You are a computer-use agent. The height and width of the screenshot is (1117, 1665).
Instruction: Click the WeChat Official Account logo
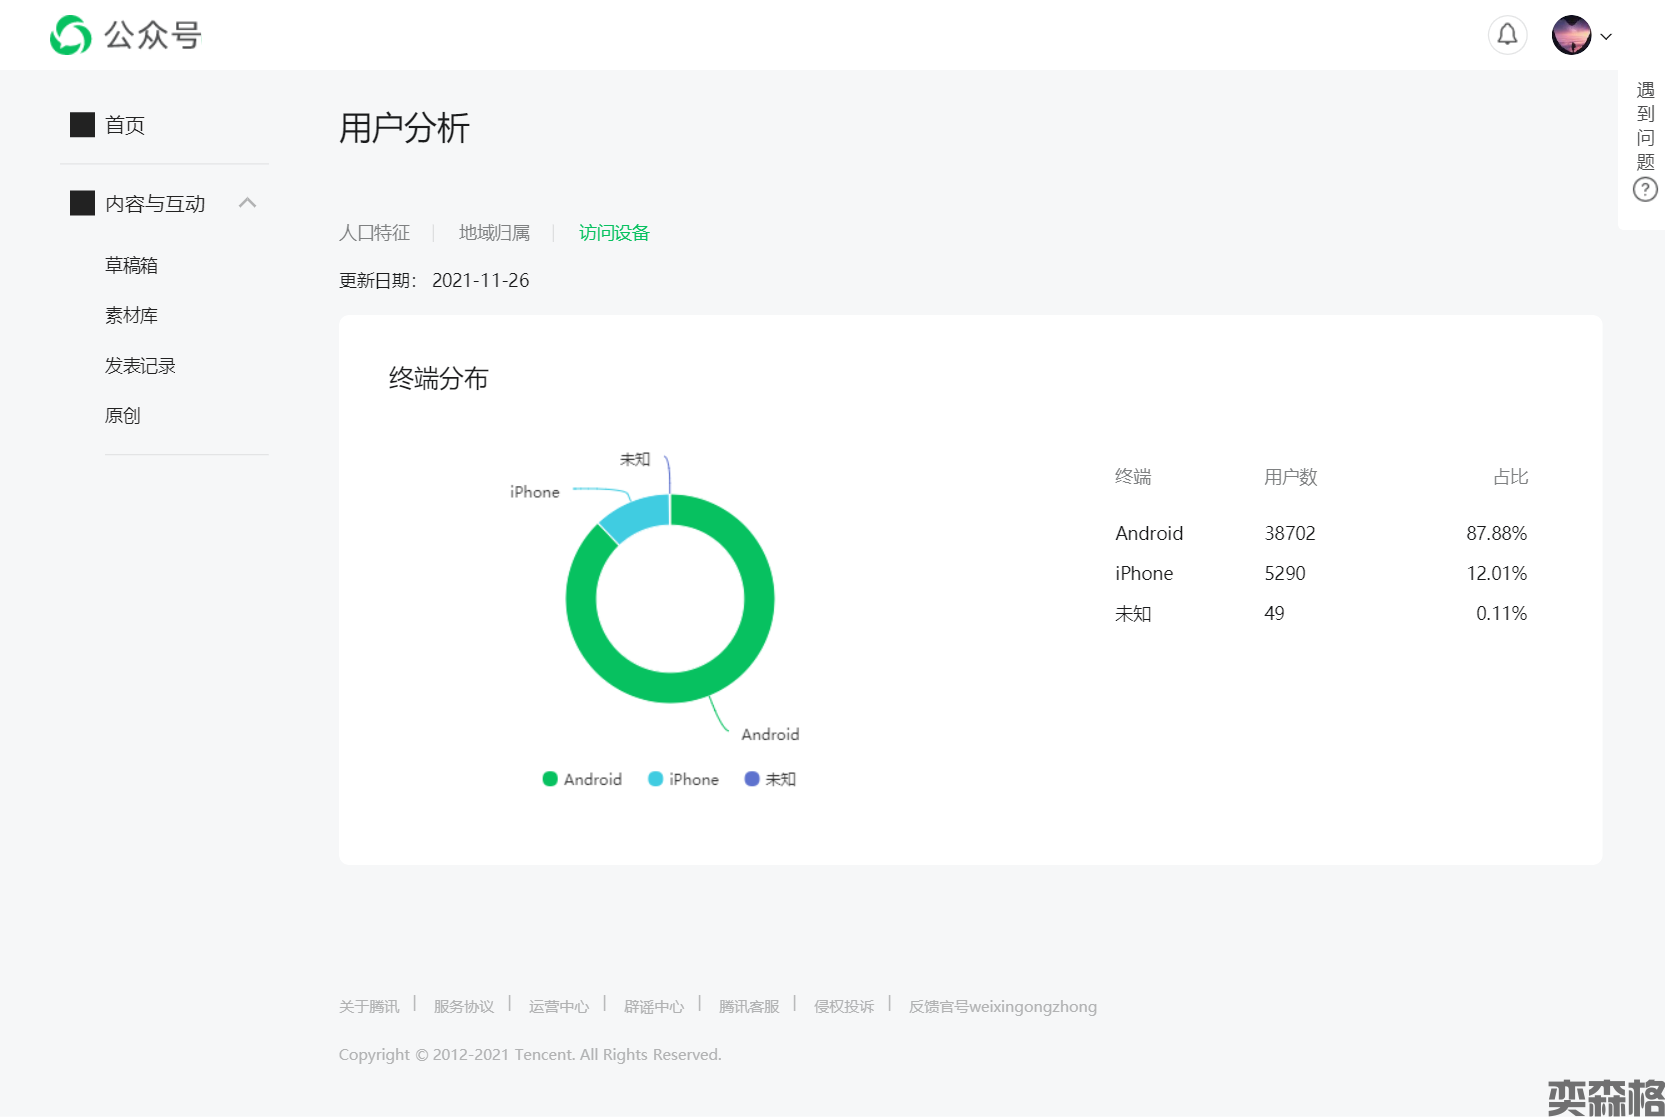pyautogui.click(x=71, y=35)
